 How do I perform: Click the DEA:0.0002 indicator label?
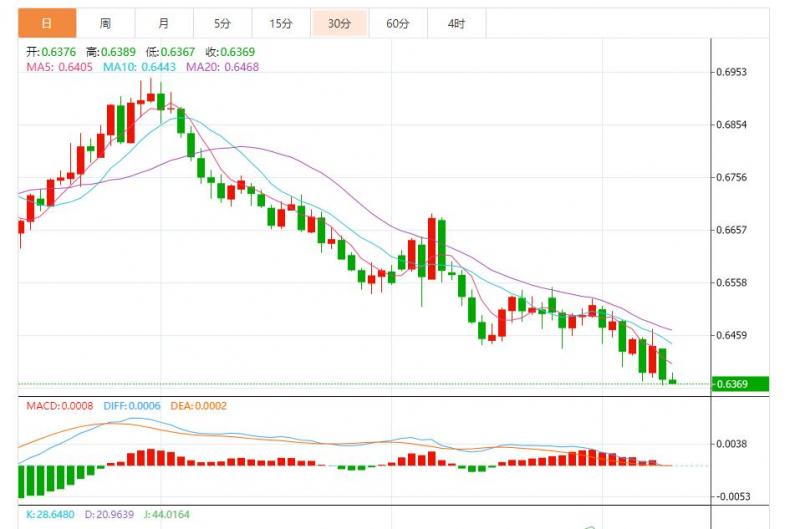(198, 406)
